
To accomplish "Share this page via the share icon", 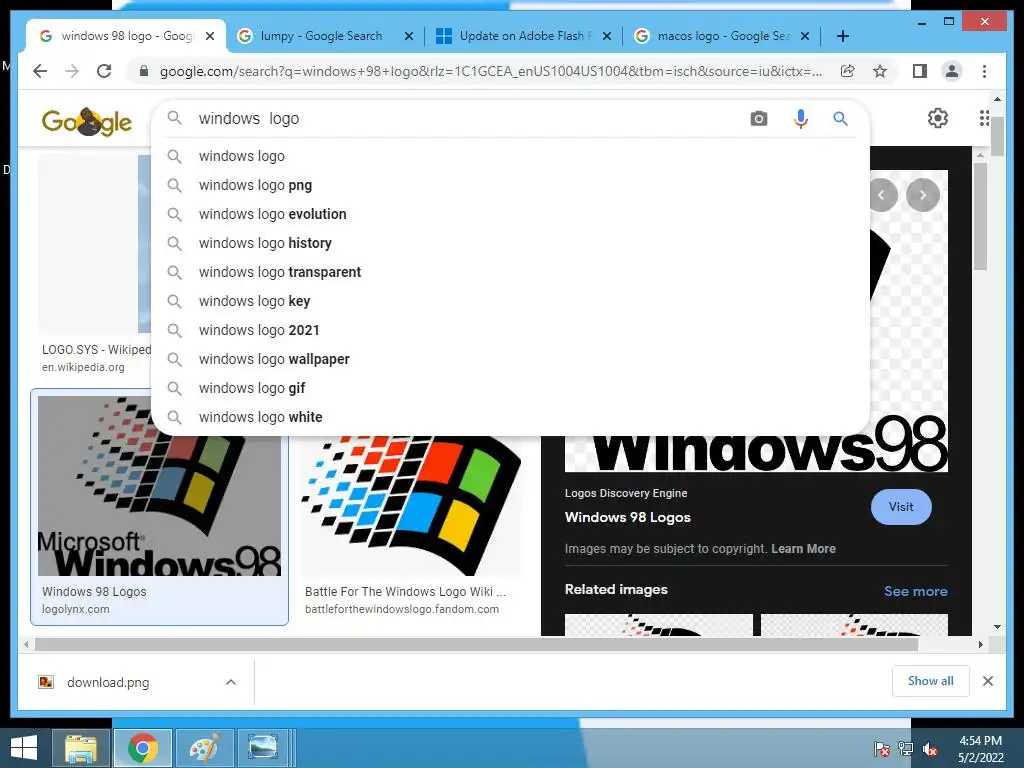I will pyautogui.click(x=848, y=71).
